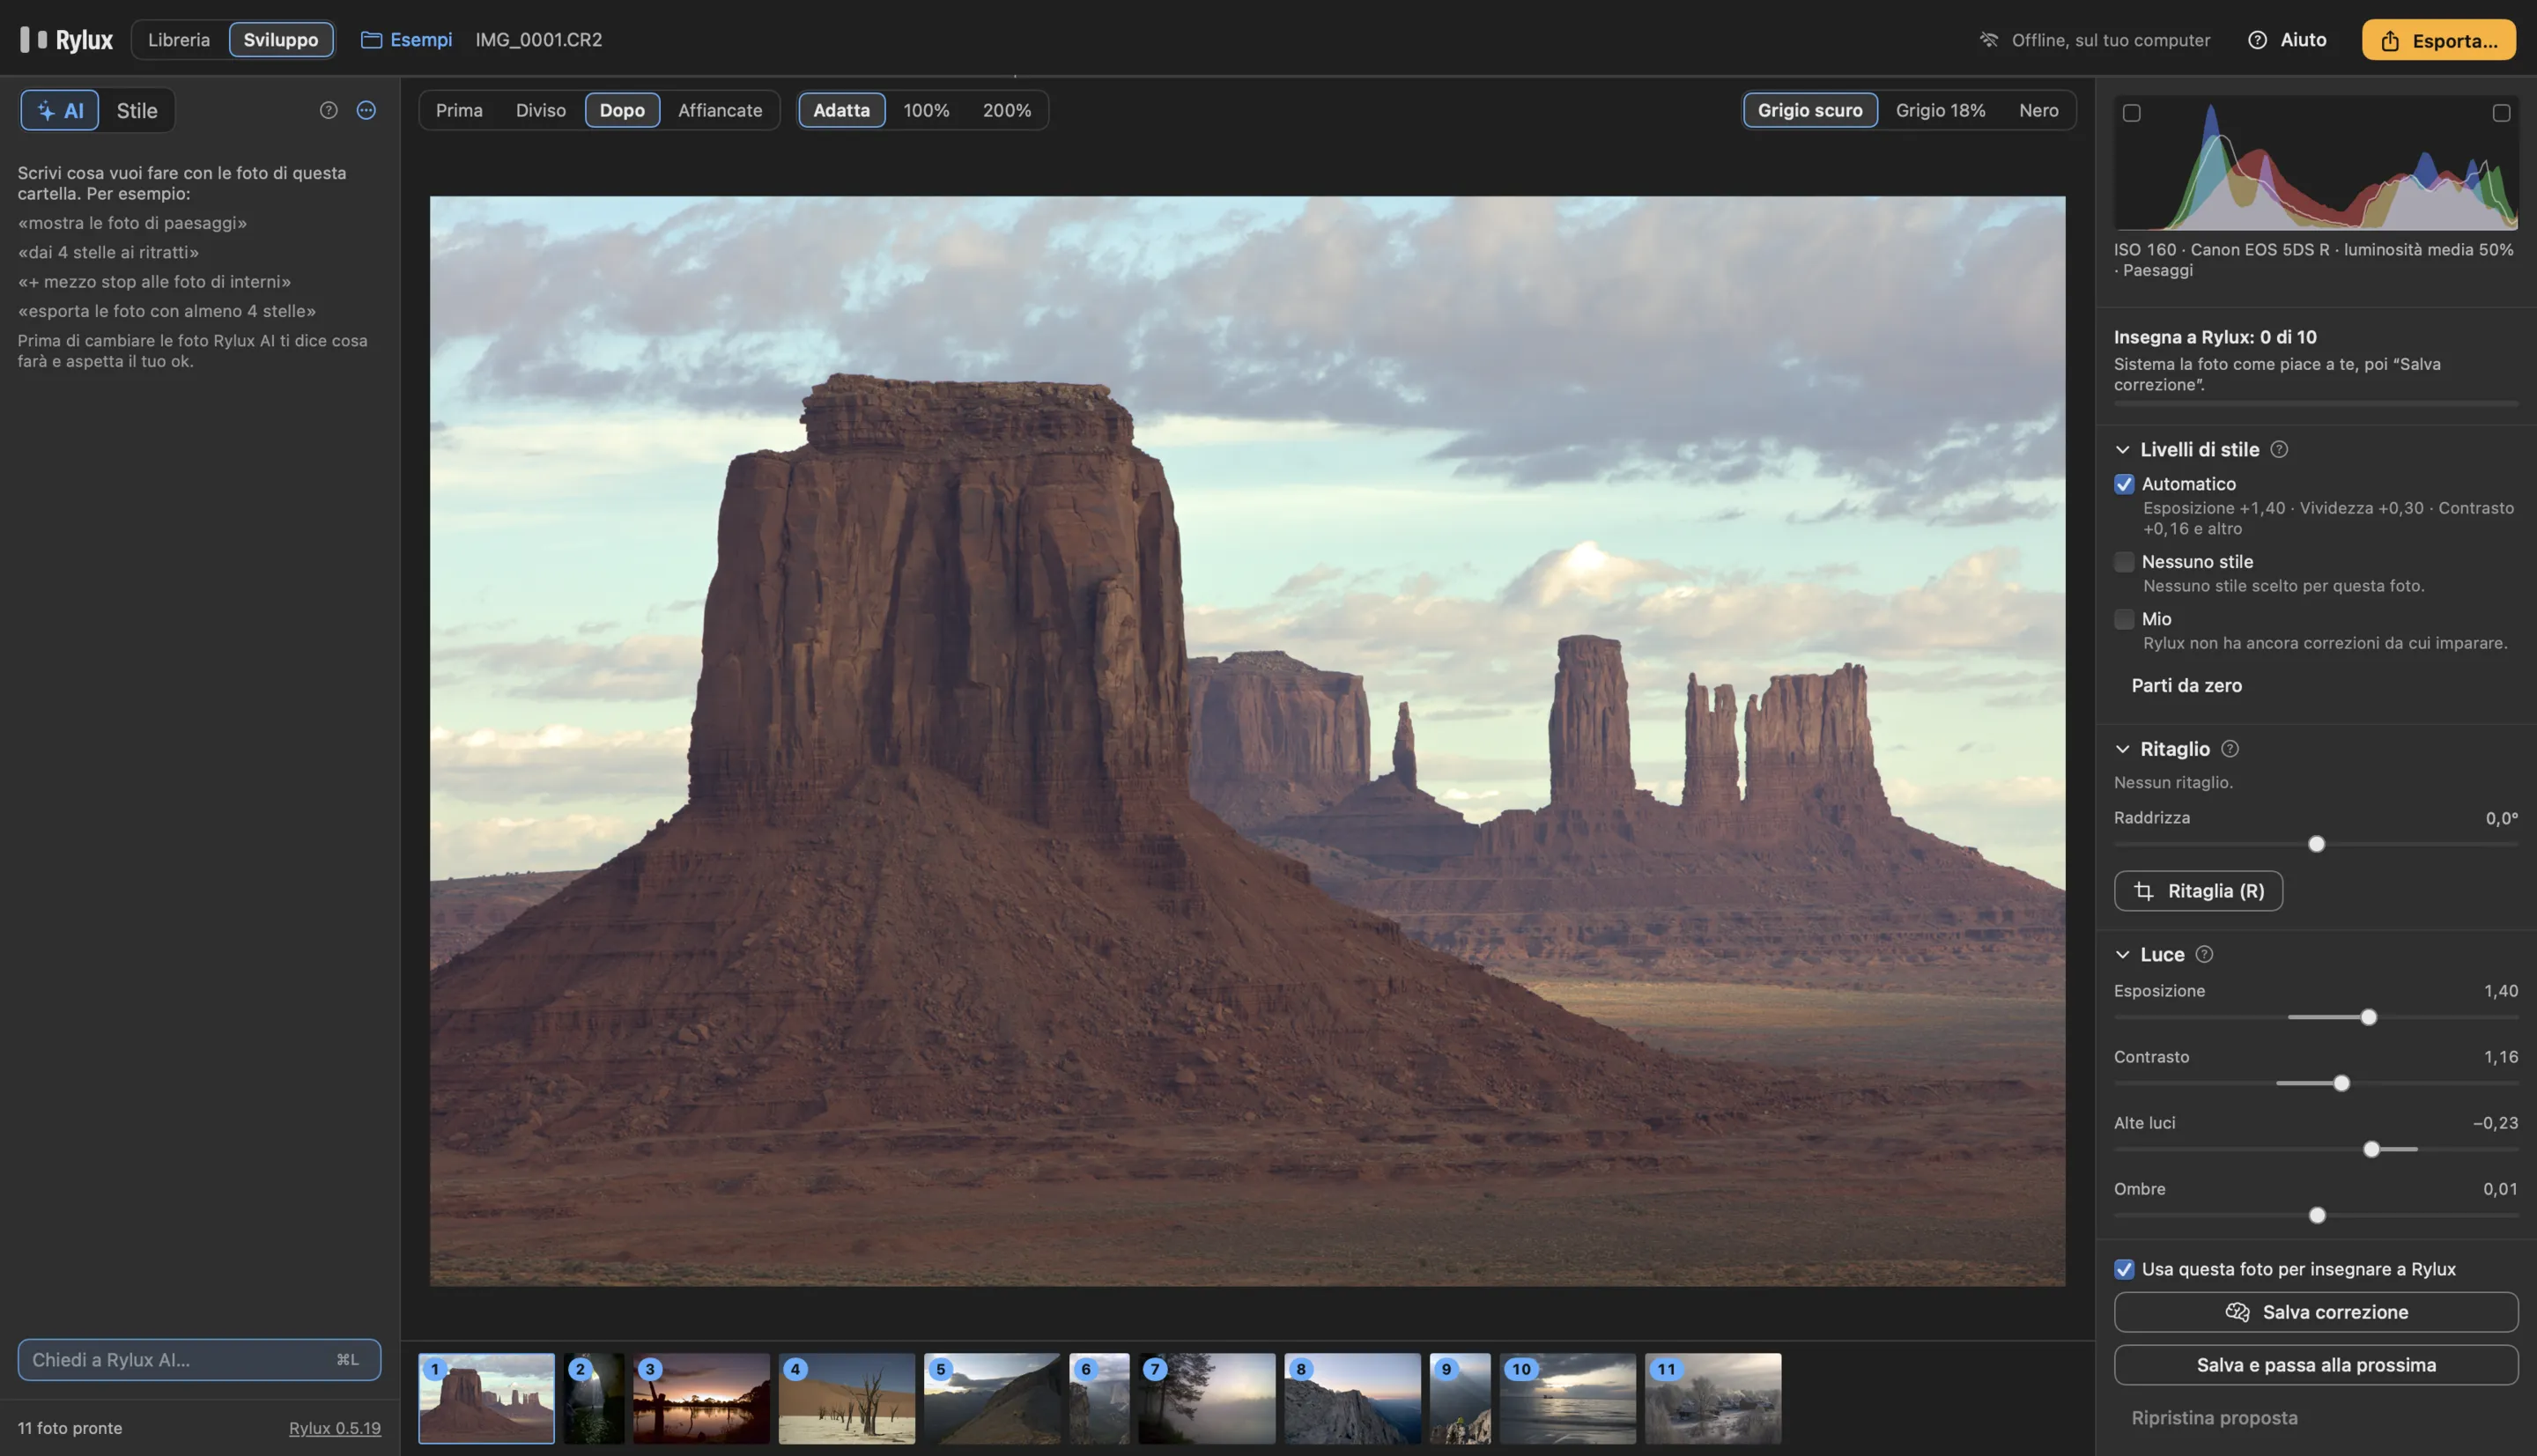Focus the Chiedi a Rylux AI input

[x=199, y=1360]
